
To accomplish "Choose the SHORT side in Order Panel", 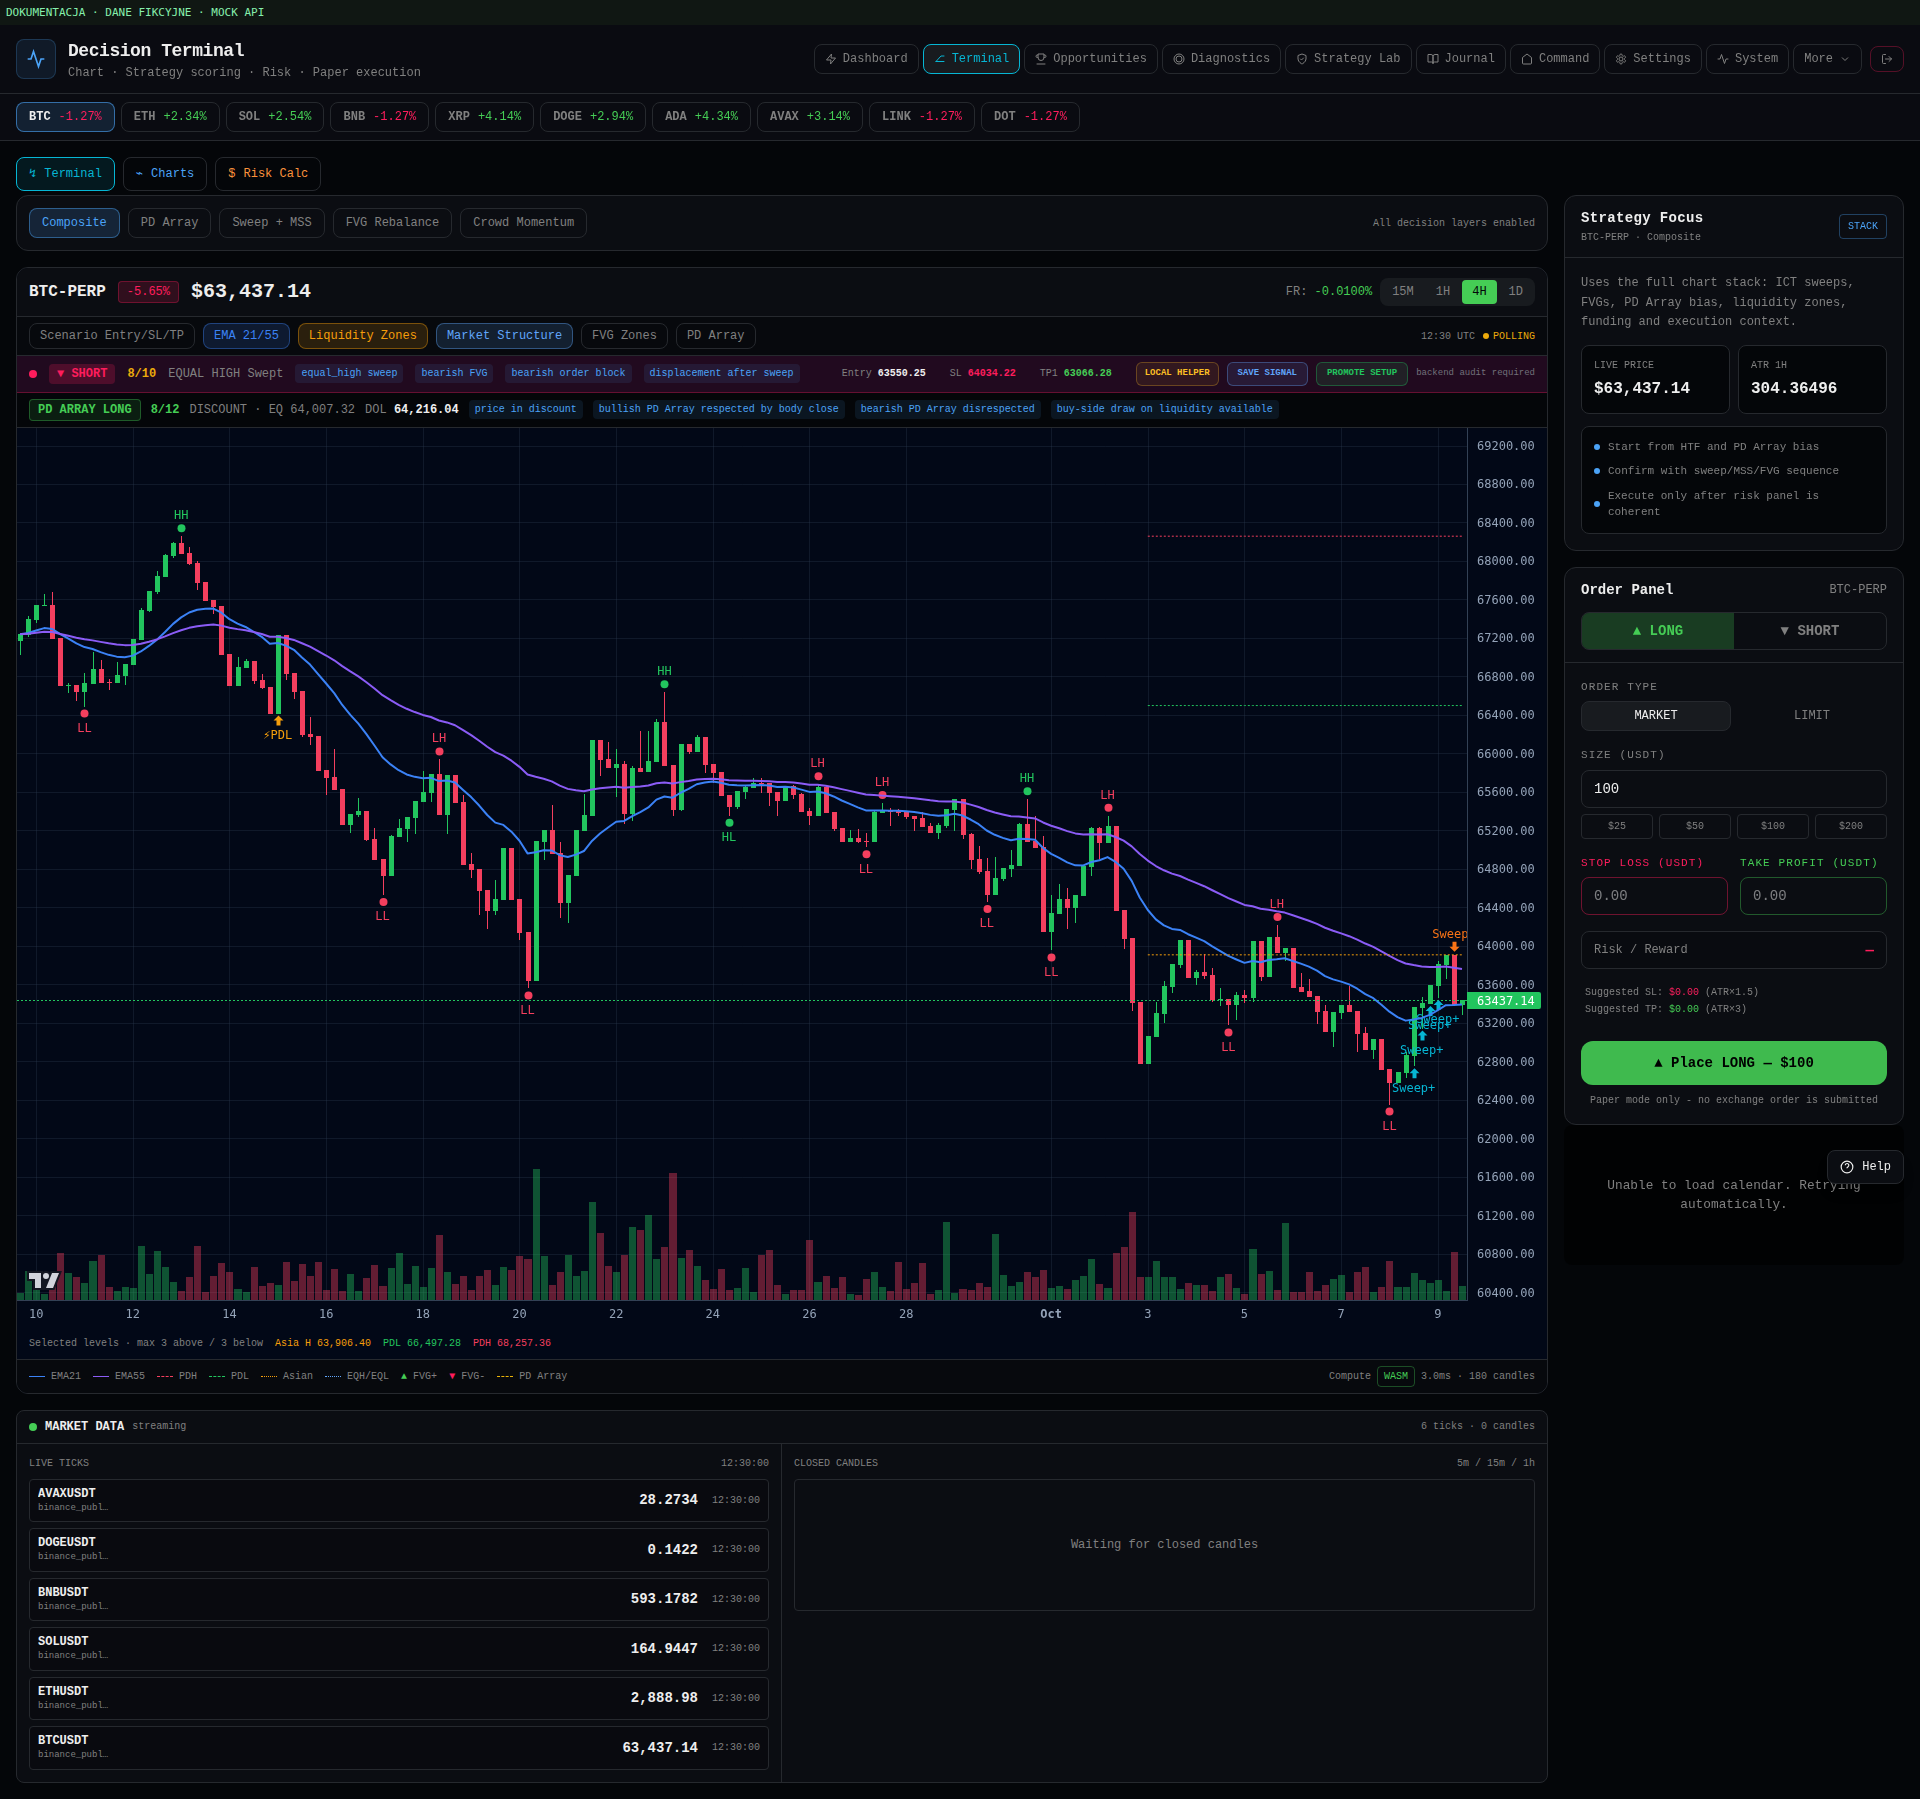I will point(1810,631).
